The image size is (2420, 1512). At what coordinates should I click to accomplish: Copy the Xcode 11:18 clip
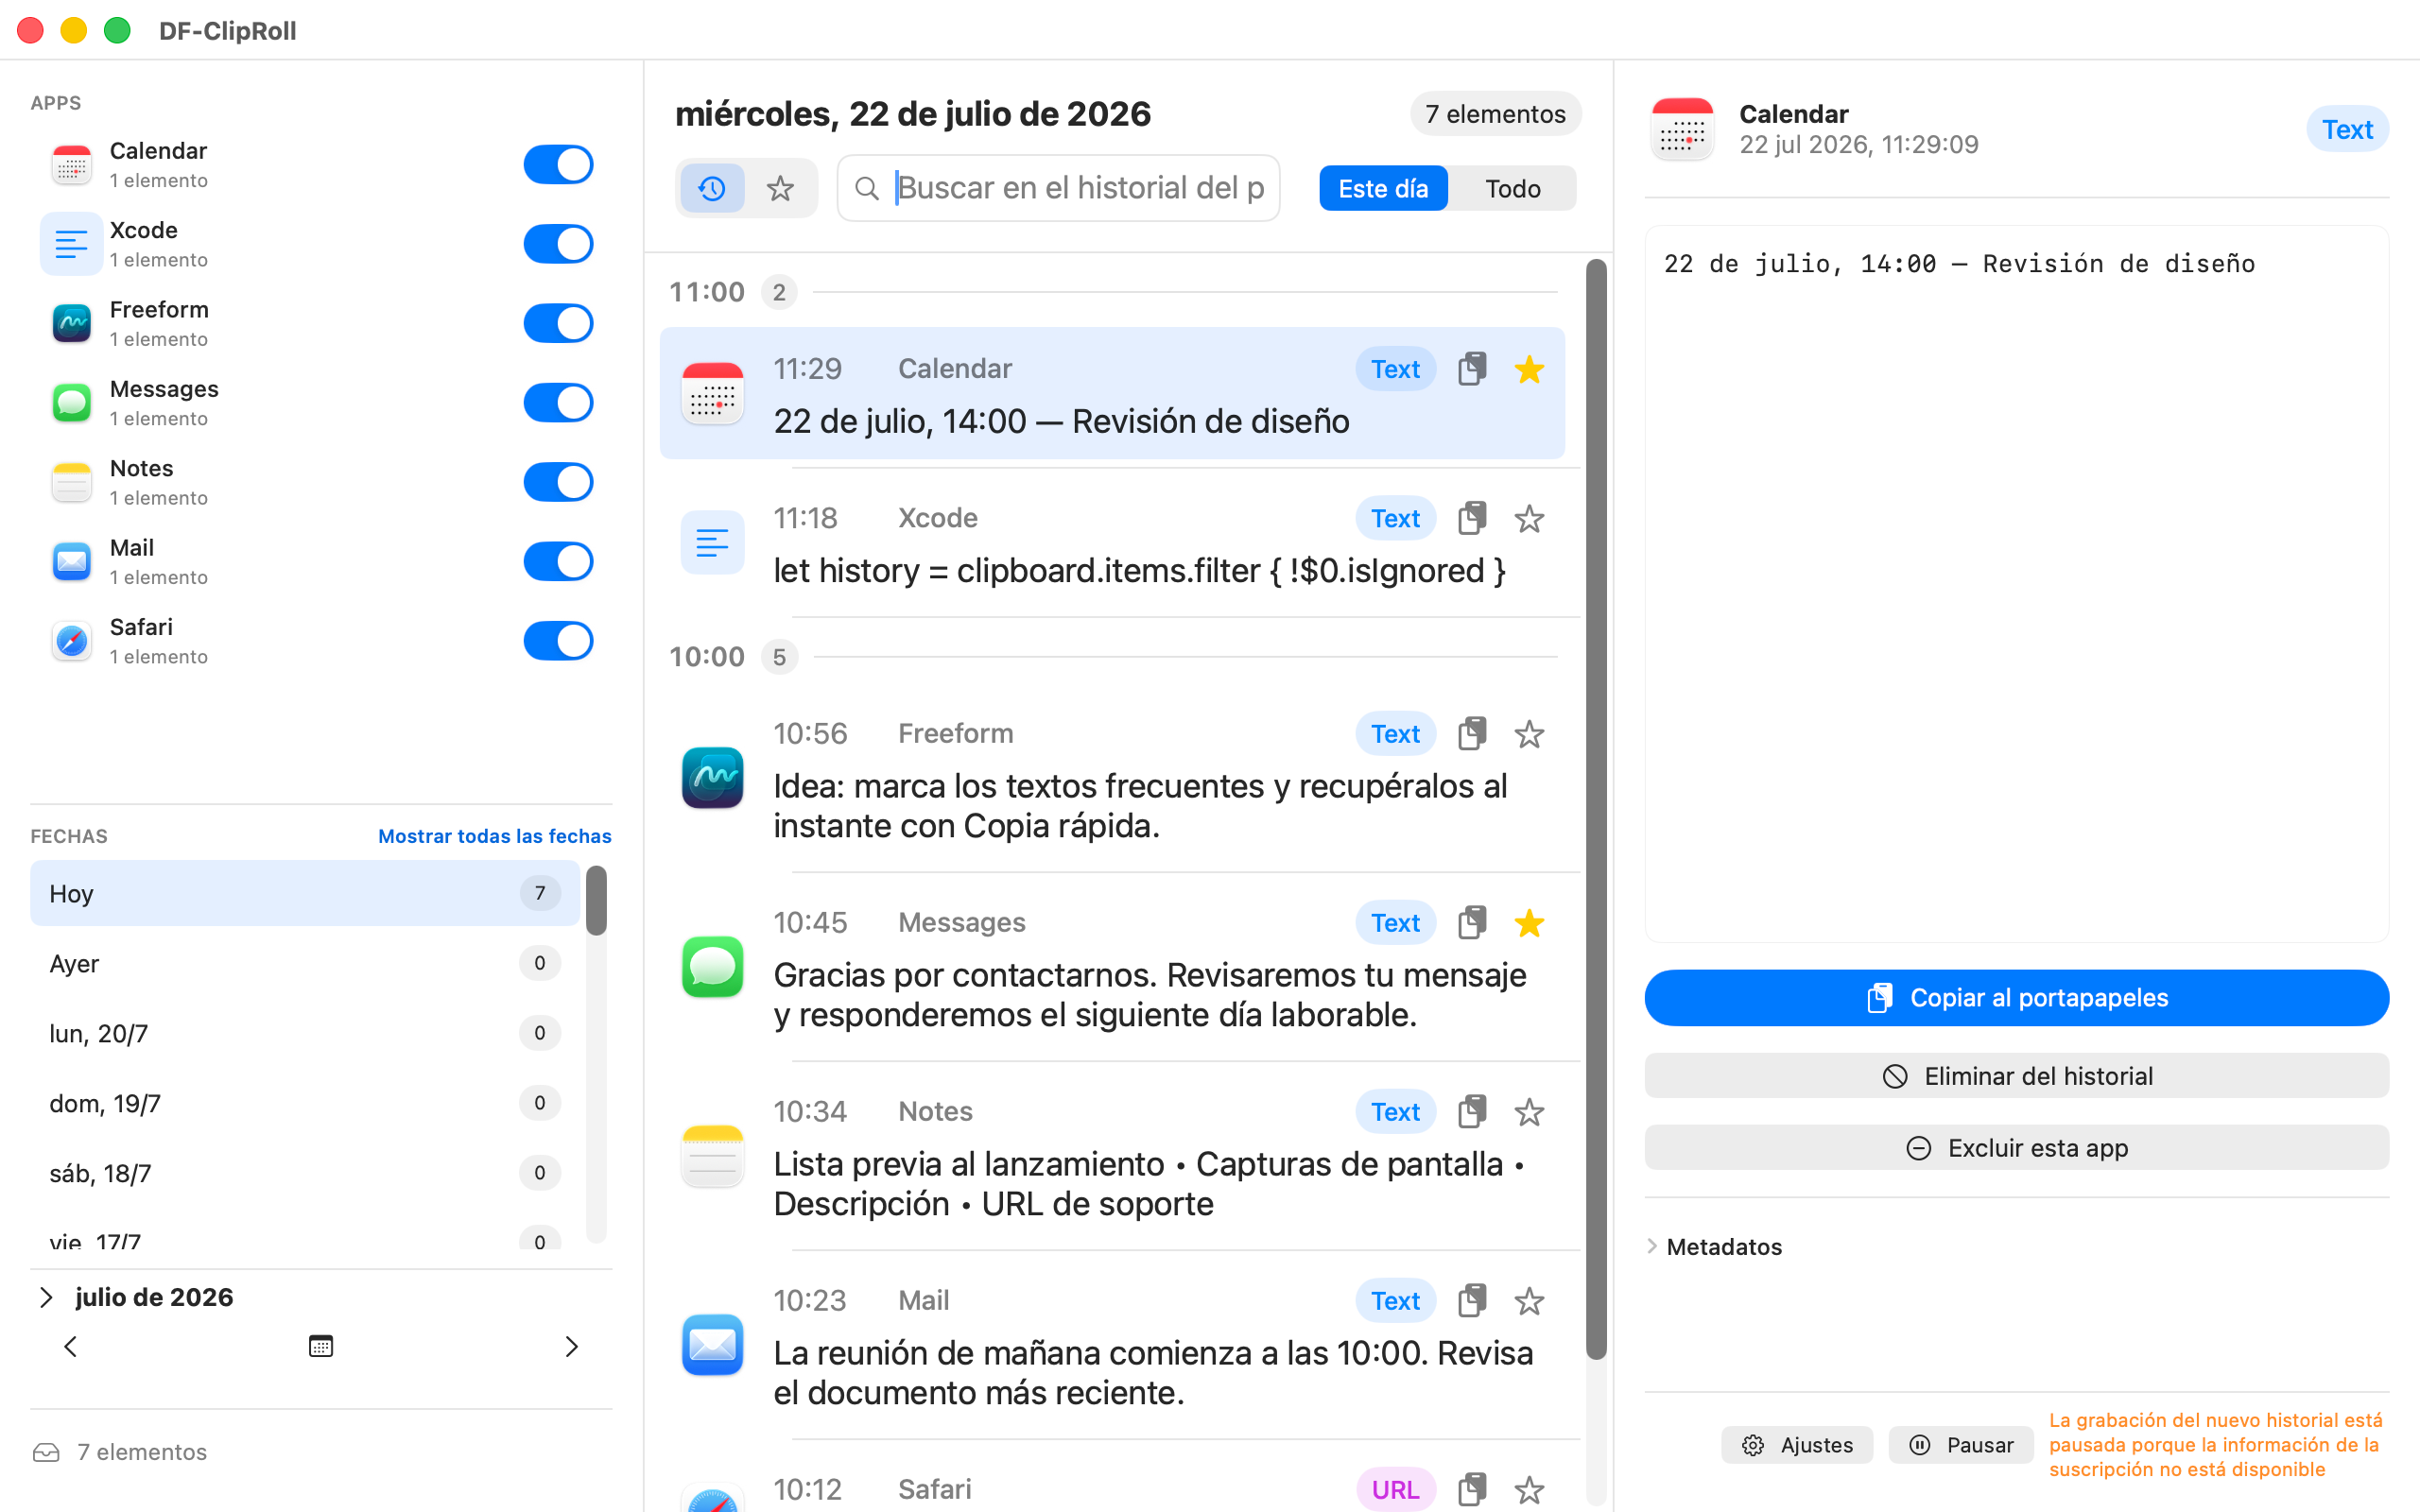tap(1472, 518)
